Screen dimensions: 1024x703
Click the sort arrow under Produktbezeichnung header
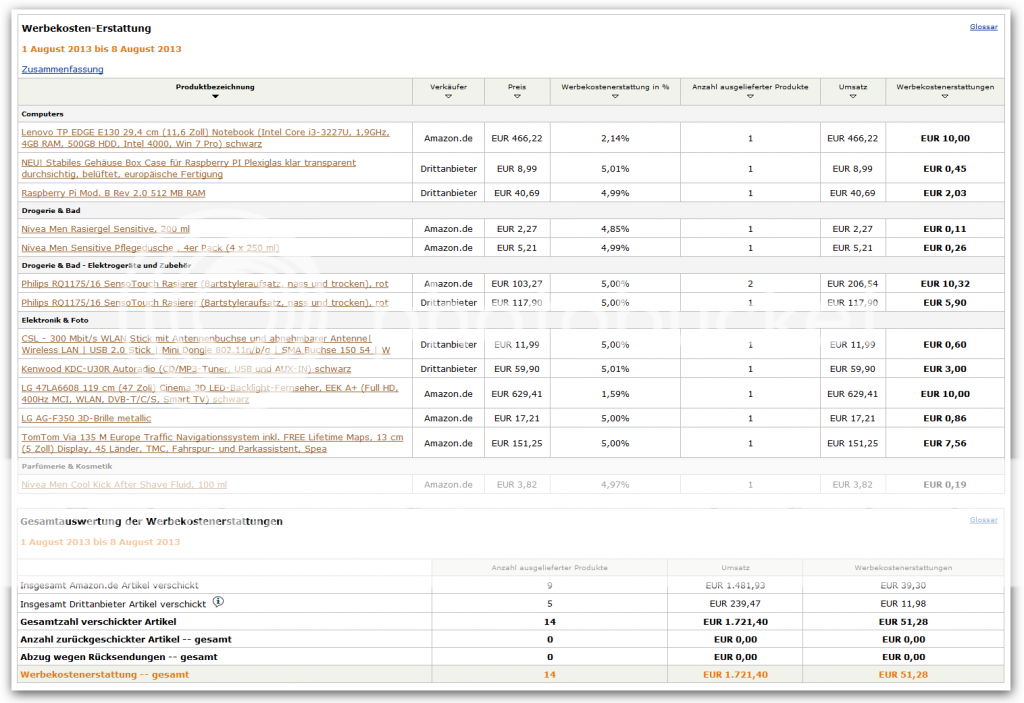click(x=215, y=97)
